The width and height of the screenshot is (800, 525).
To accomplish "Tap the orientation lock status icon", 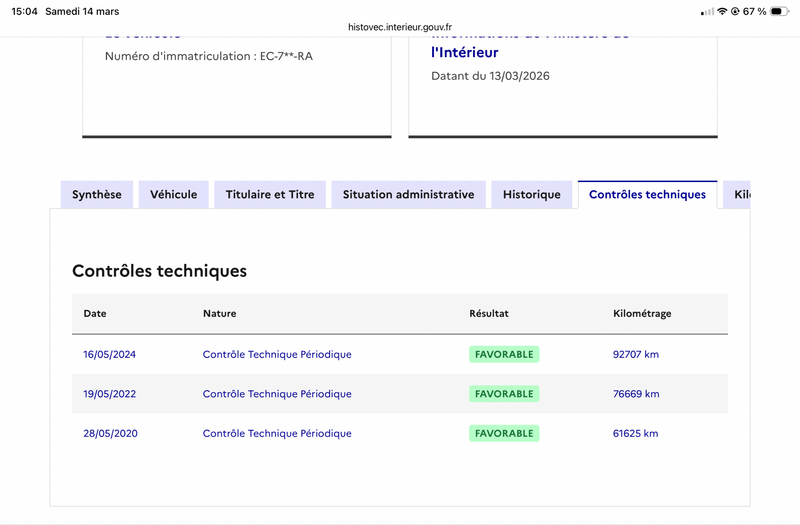I will (x=735, y=11).
